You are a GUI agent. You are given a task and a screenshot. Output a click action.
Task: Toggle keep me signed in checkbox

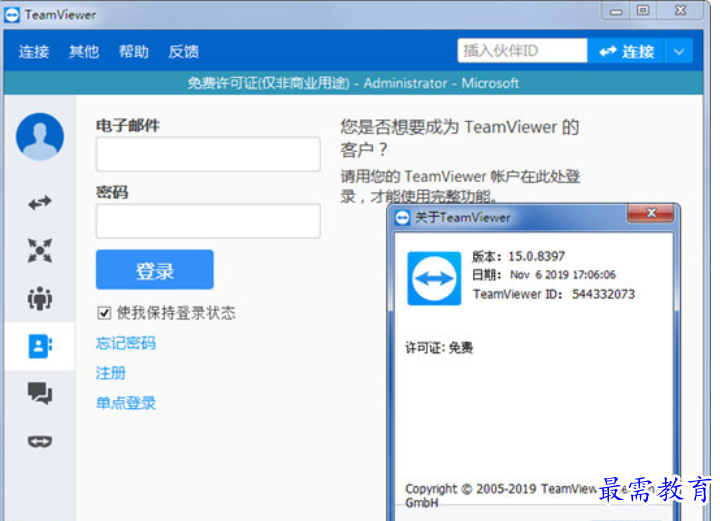[x=104, y=313]
